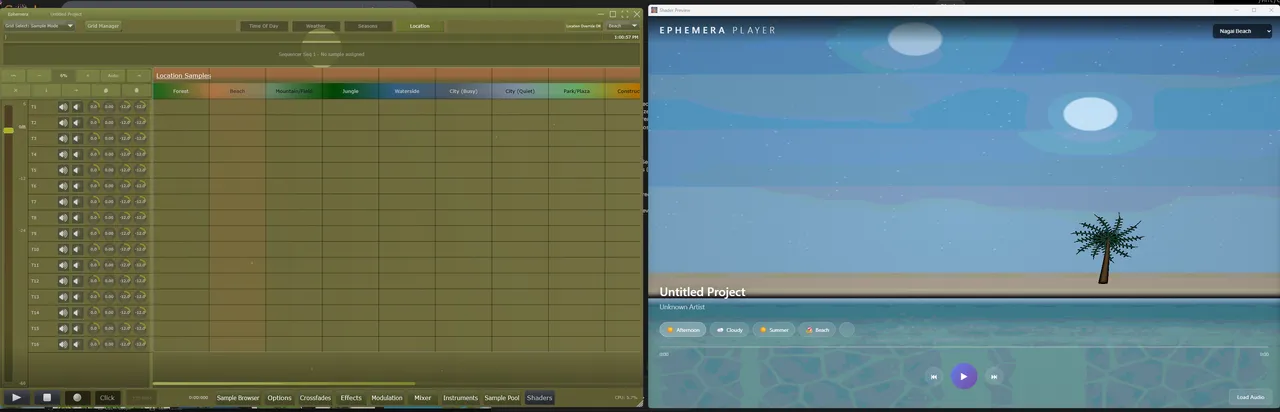Switch to the Seasons tab
1280x412 pixels.
(x=368, y=26)
